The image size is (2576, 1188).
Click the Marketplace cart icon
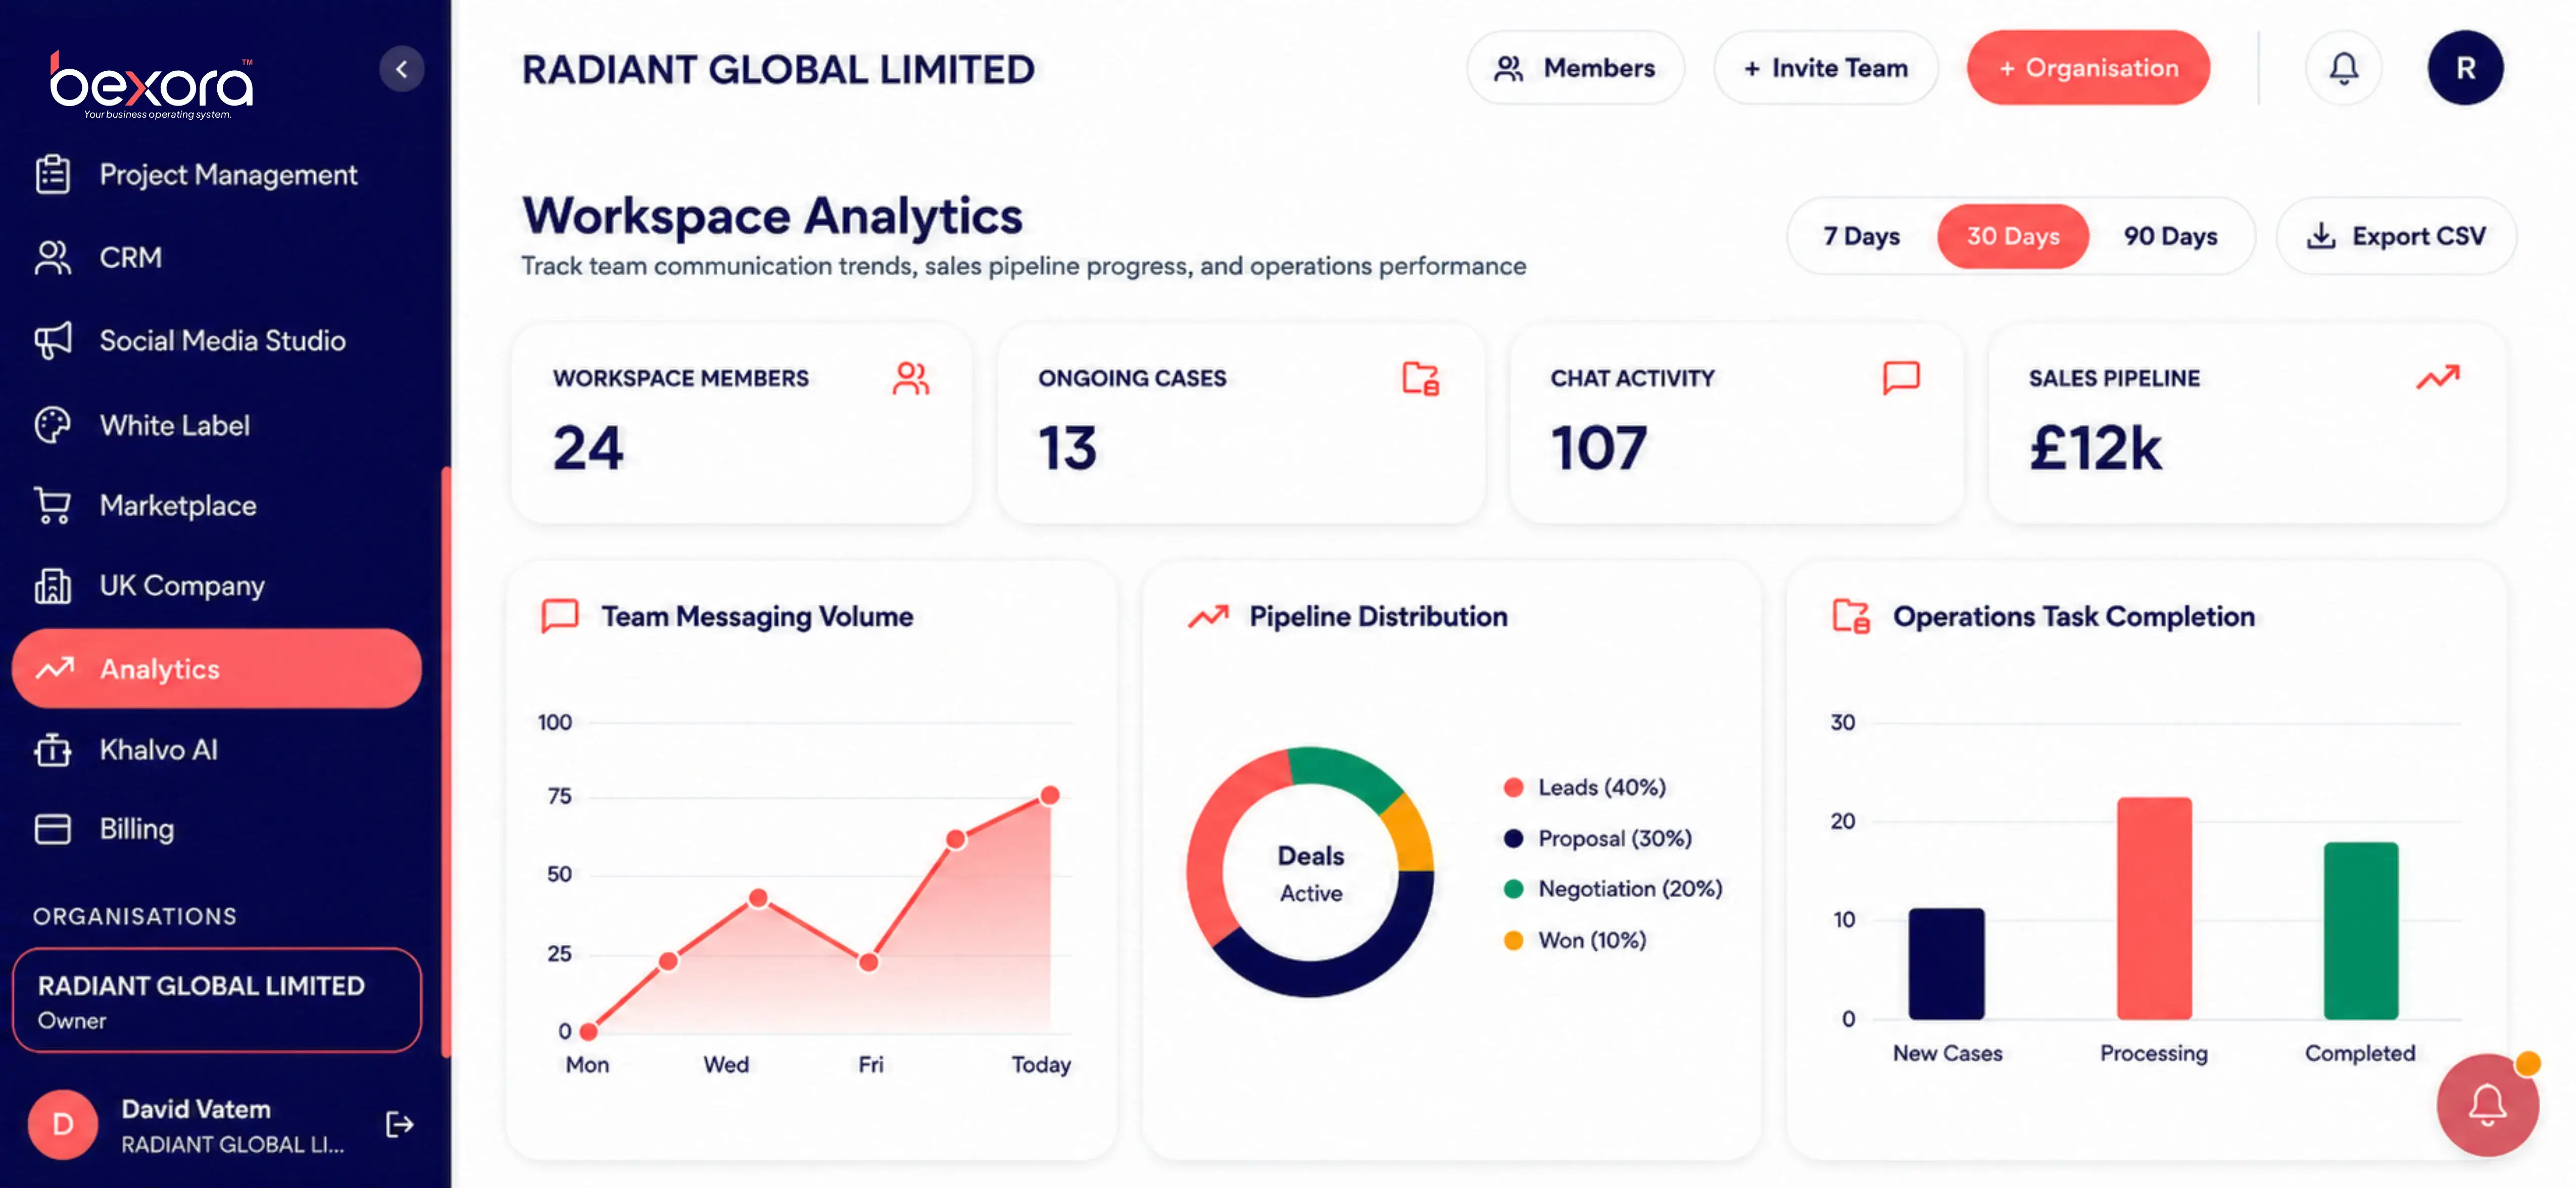coord(53,505)
